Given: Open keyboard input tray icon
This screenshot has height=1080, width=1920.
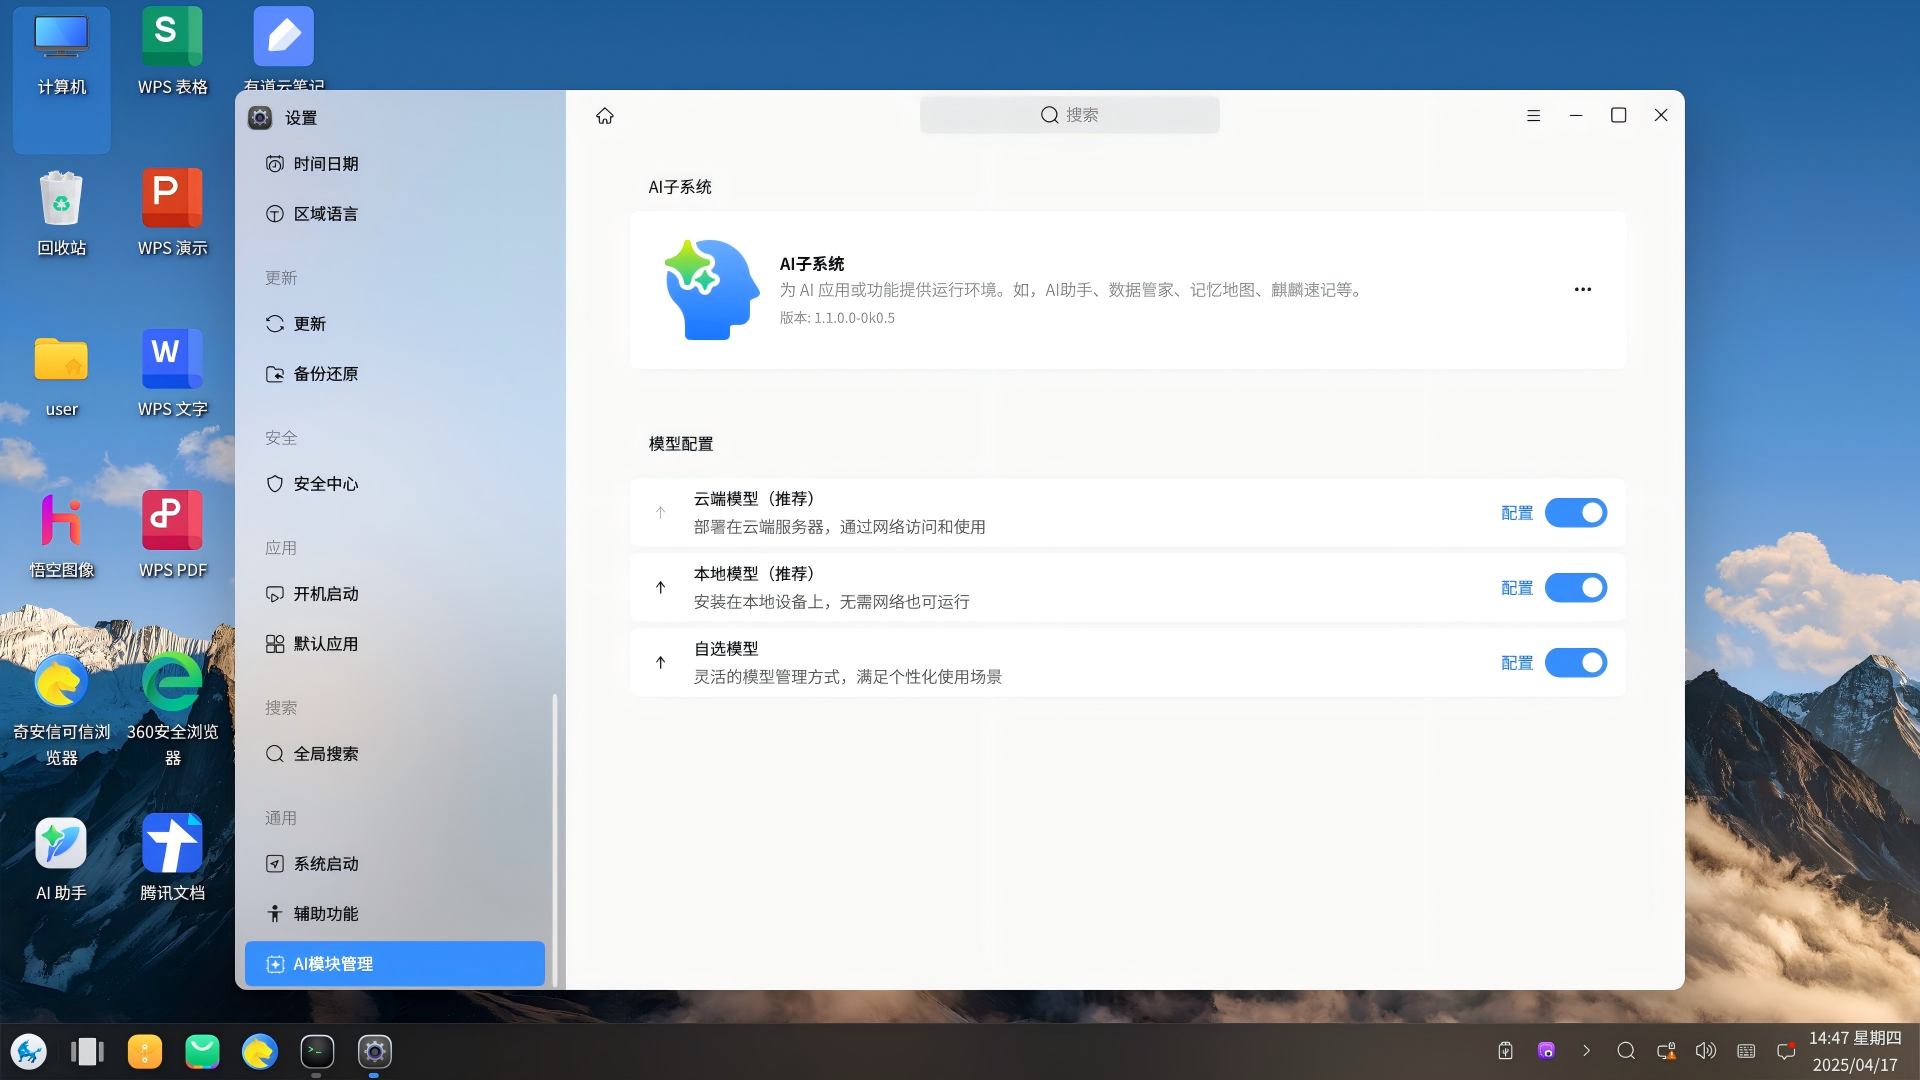Looking at the screenshot, I should click(1746, 1051).
